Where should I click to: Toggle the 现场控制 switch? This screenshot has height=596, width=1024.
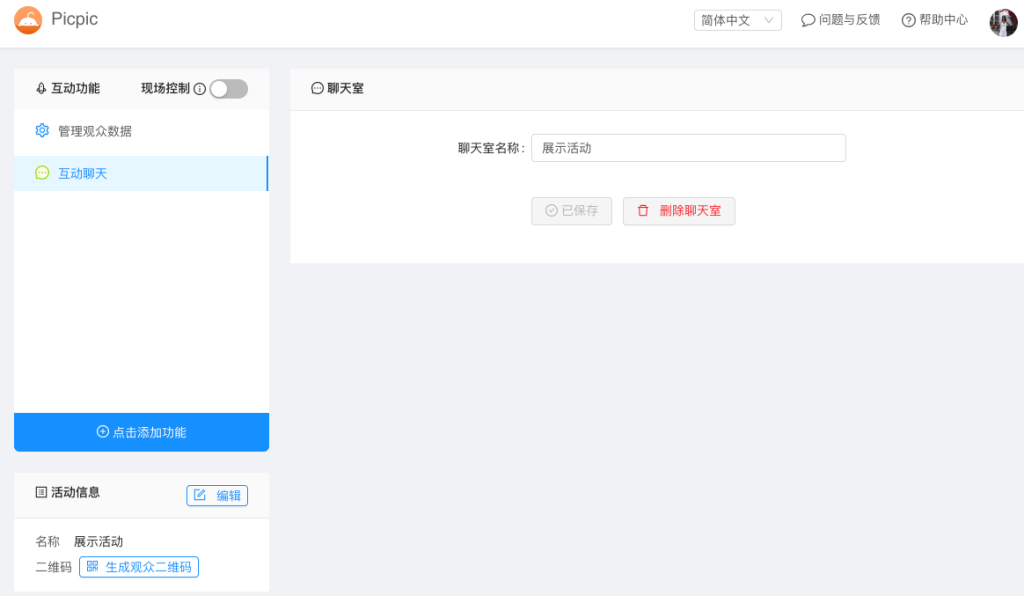pos(229,89)
